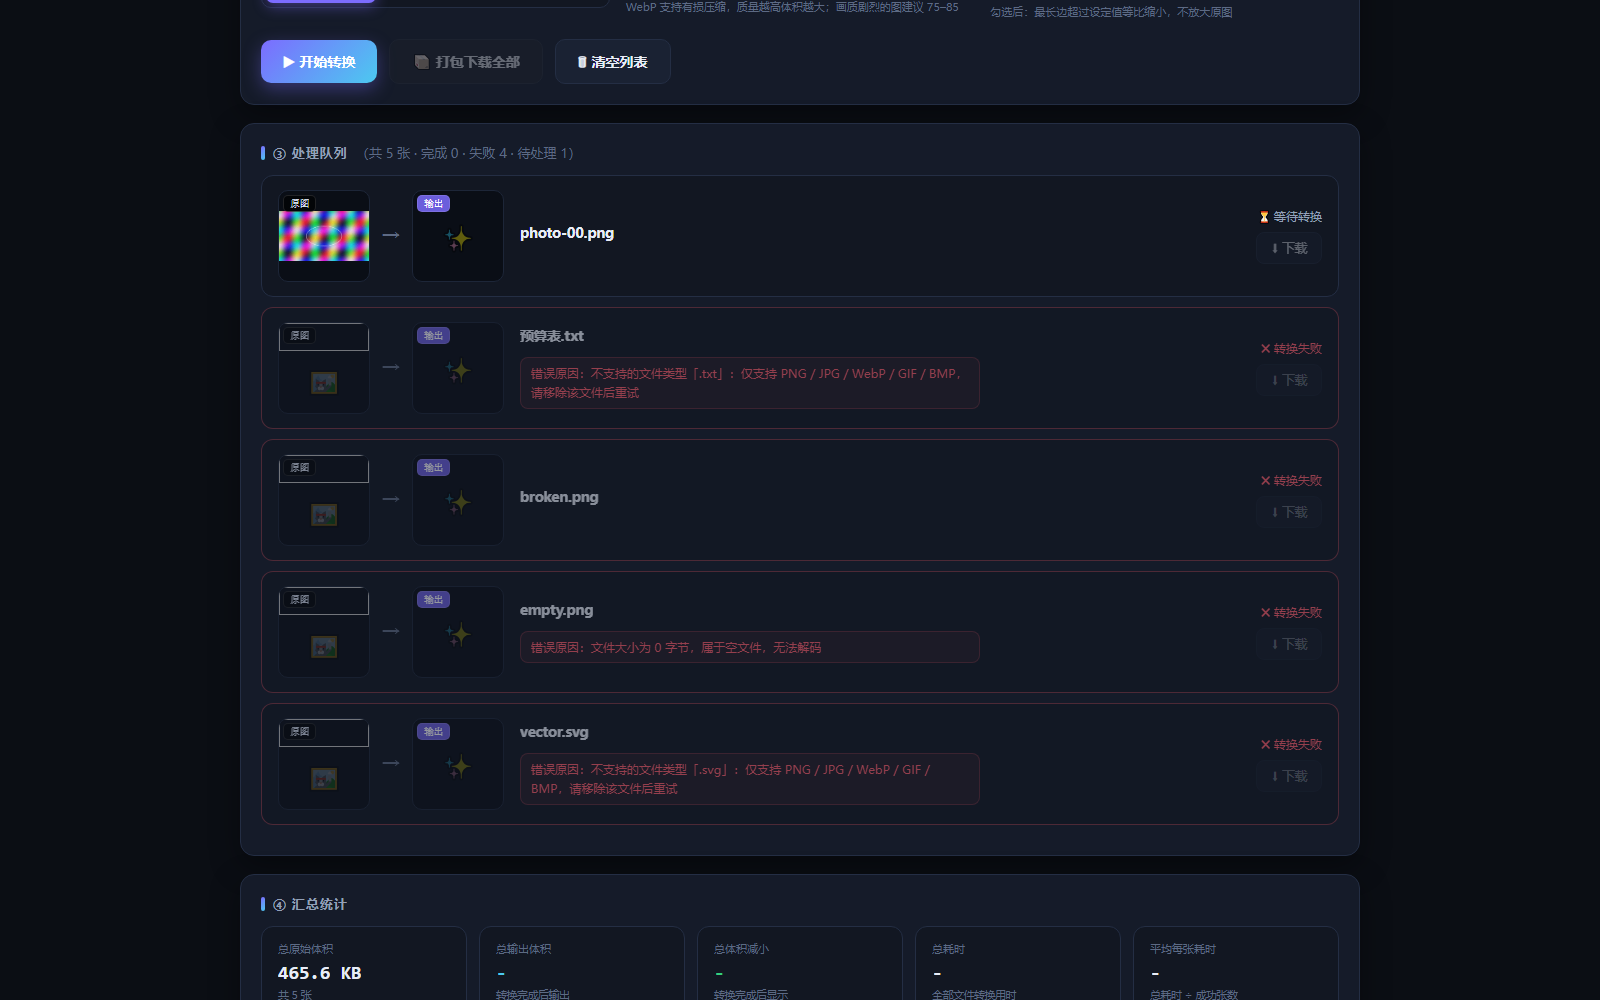This screenshot has width=1600, height=1000.
Task: Click download button for vector.svg
Action: (1289, 776)
